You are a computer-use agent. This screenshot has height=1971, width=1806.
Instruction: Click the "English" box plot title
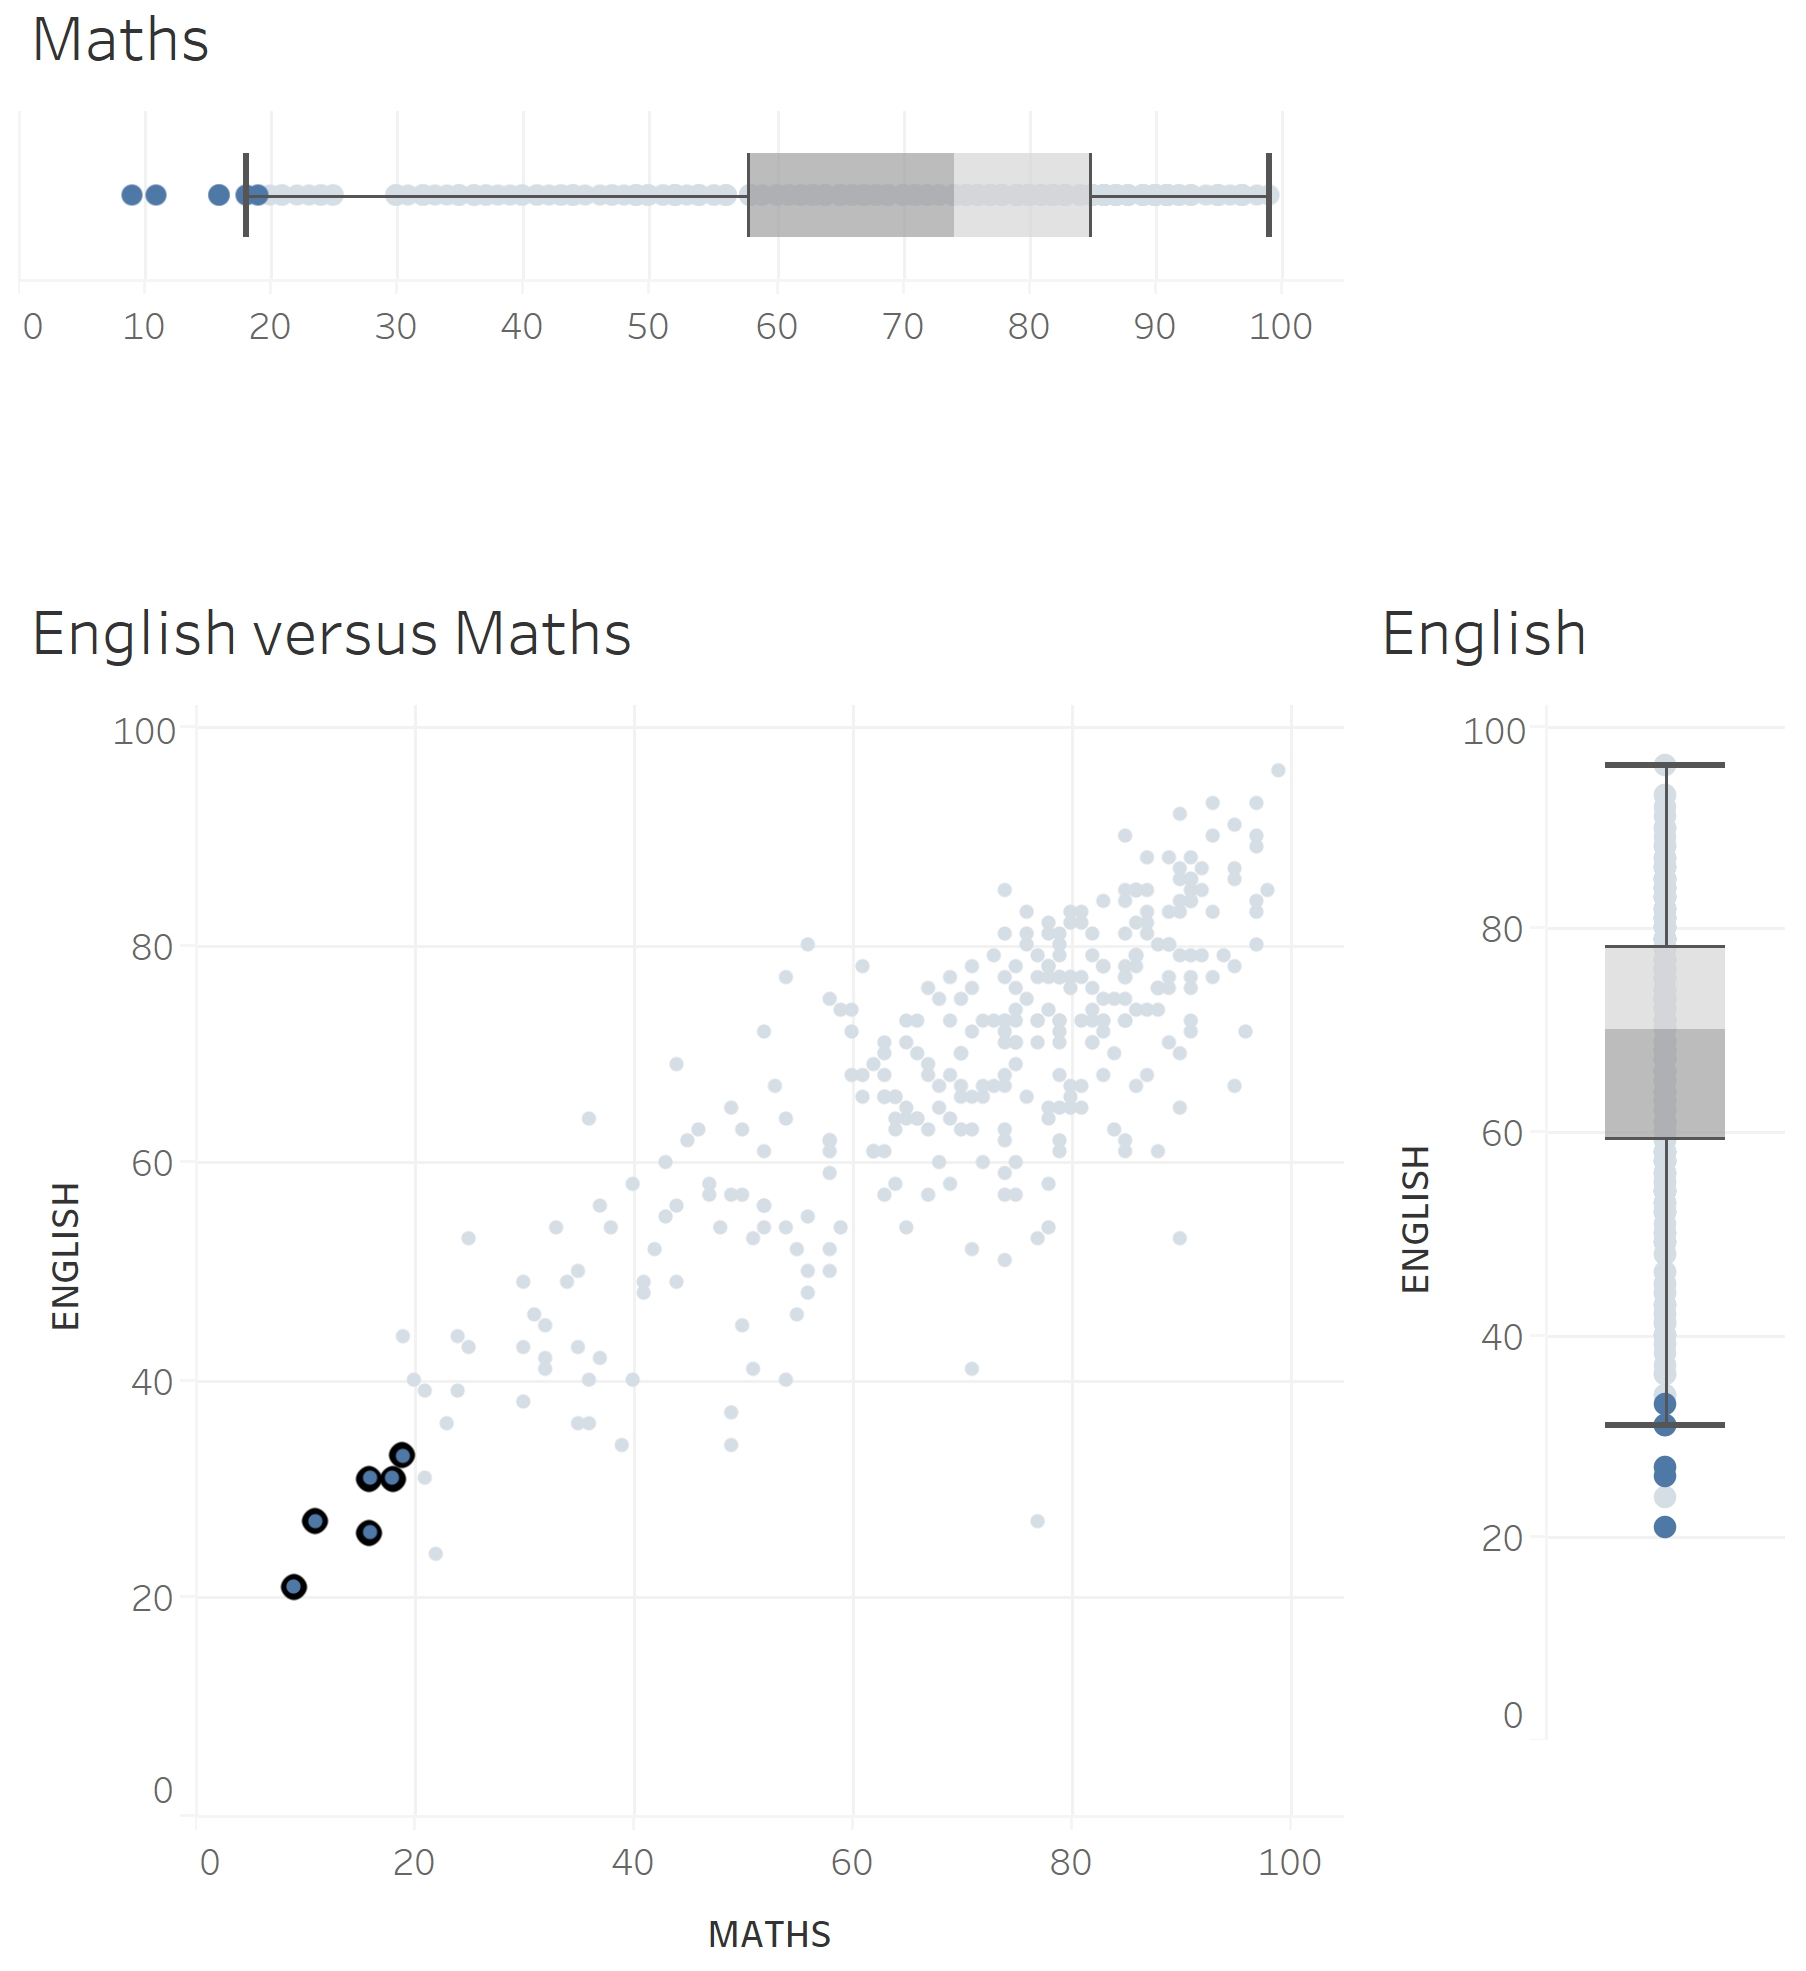[x=1484, y=634]
